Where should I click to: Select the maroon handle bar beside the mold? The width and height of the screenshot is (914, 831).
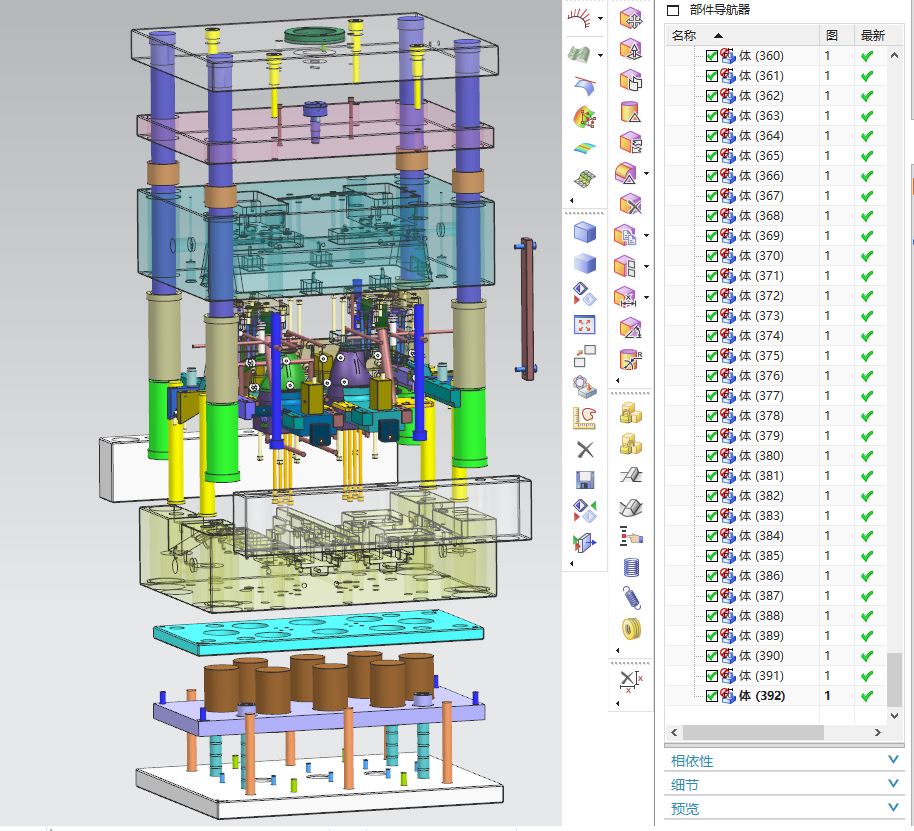coord(528,309)
